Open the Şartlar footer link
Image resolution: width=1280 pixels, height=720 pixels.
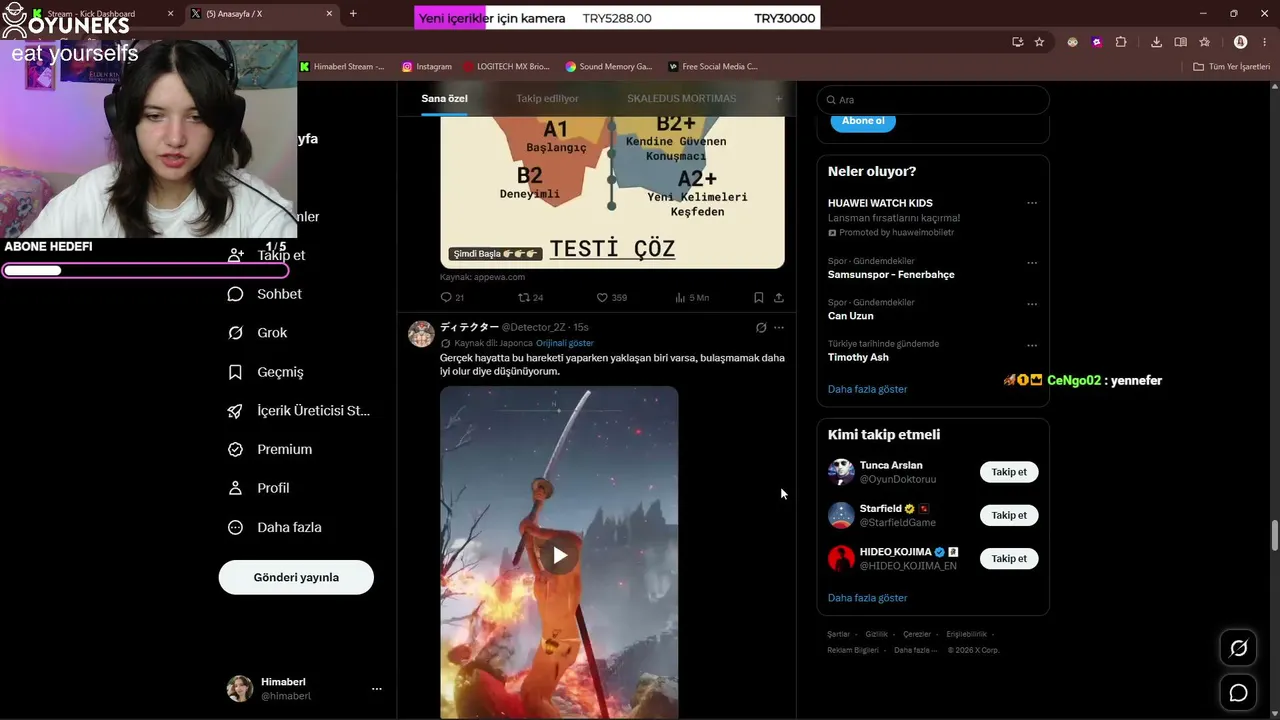(x=838, y=634)
